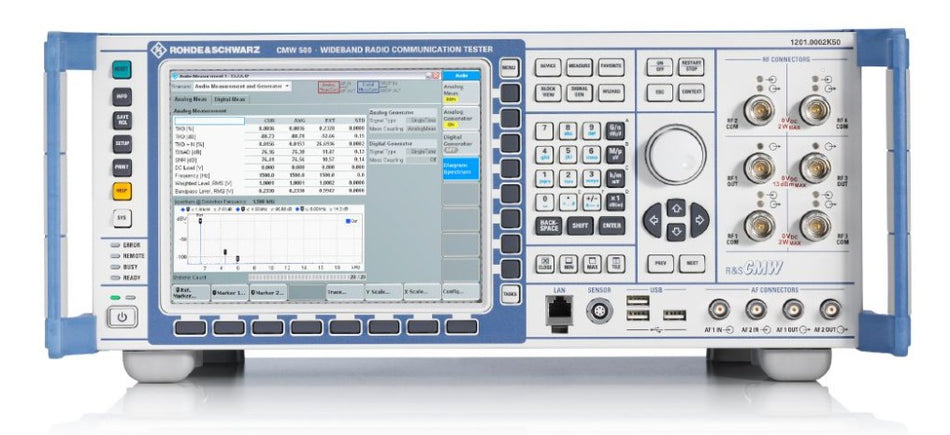950x435 pixels.
Task: Tap Y Scale softkey on screen
Action: point(384,292)
